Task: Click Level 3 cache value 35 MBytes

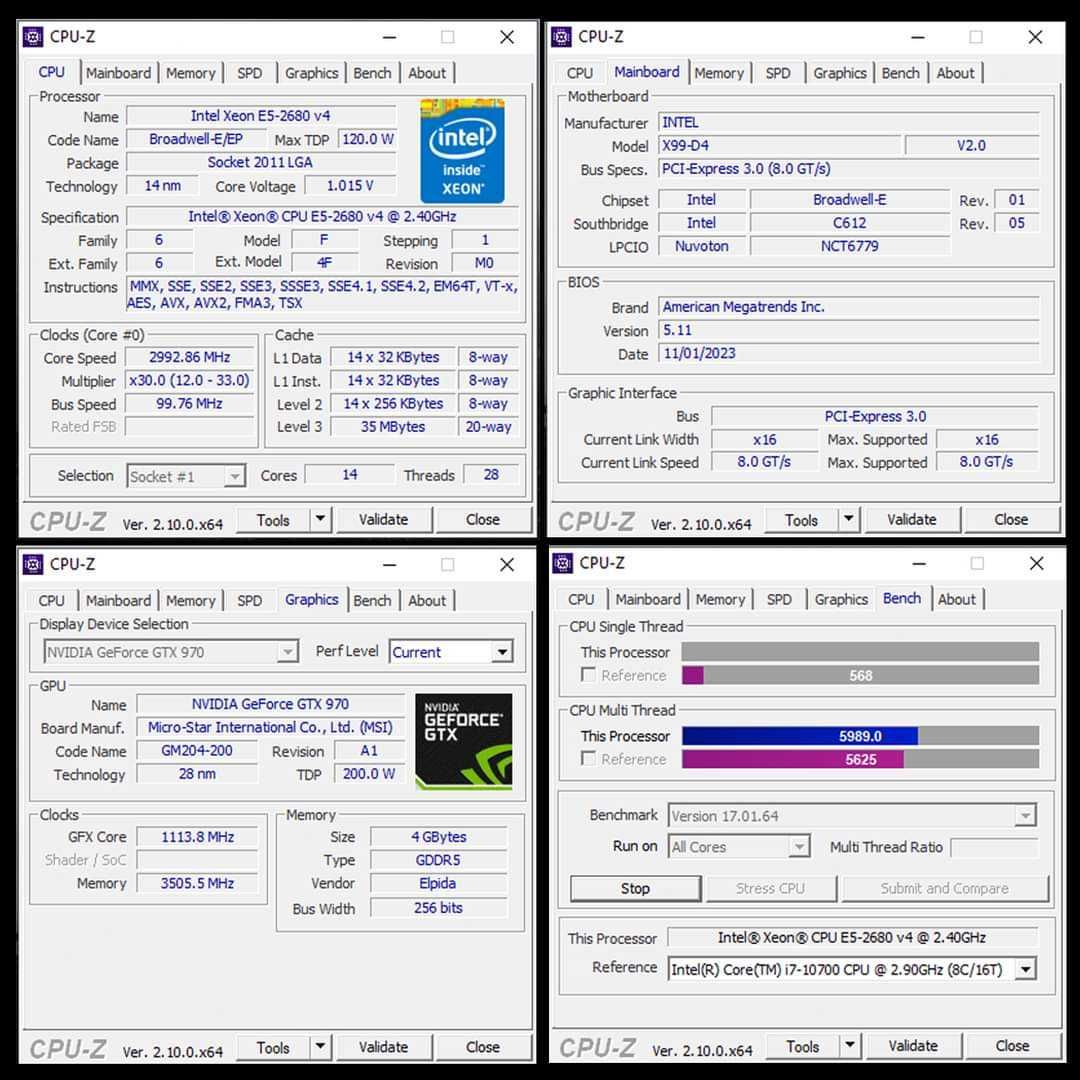Action: 393,427
